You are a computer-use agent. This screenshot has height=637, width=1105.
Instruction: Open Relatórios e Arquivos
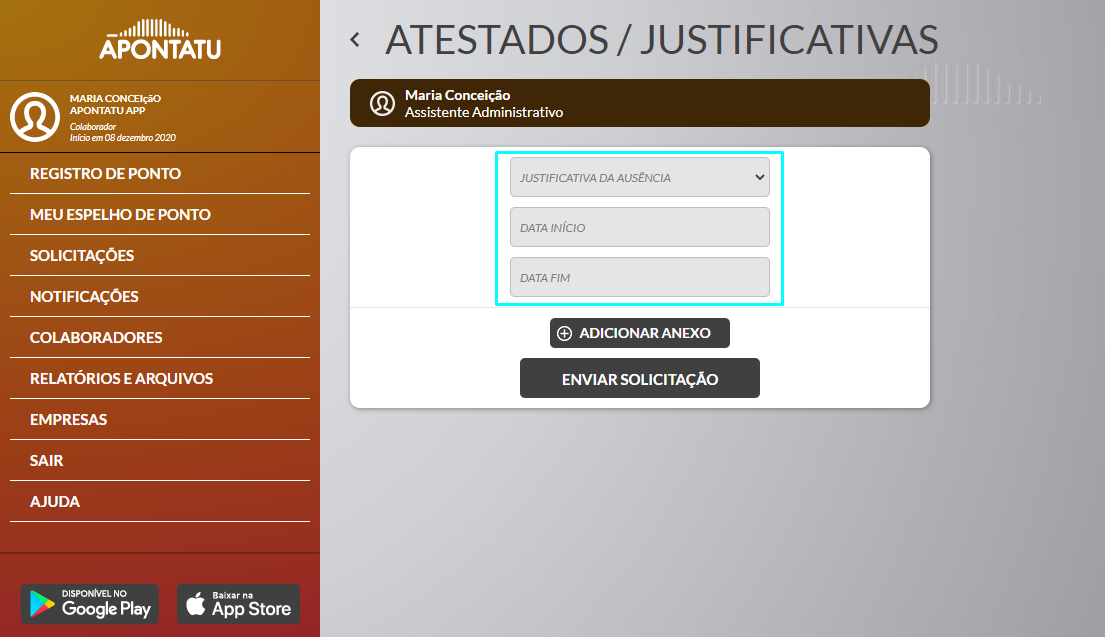[x=160, y=378]
